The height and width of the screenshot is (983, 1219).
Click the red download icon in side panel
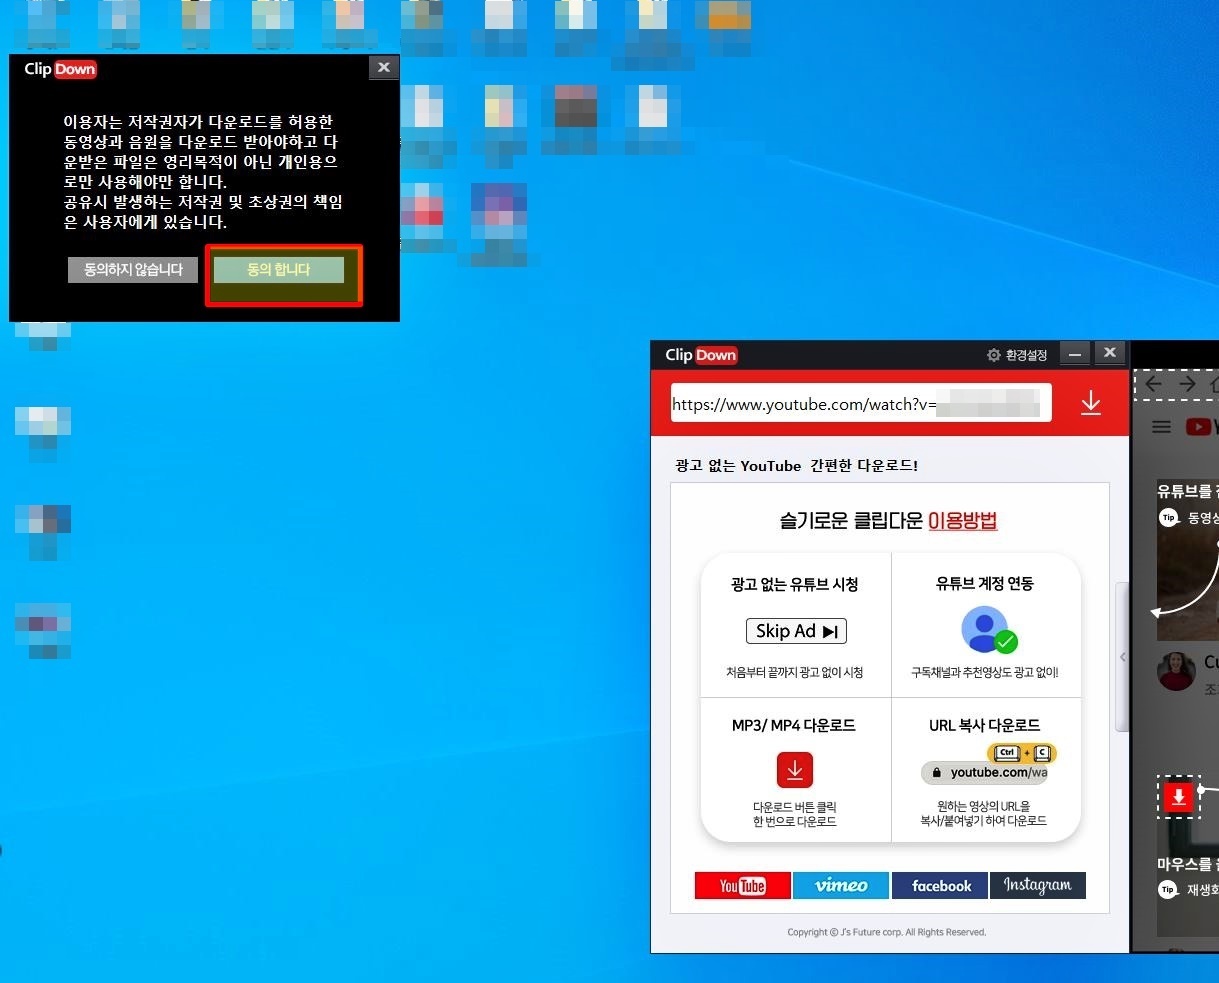click(1179, 797)
